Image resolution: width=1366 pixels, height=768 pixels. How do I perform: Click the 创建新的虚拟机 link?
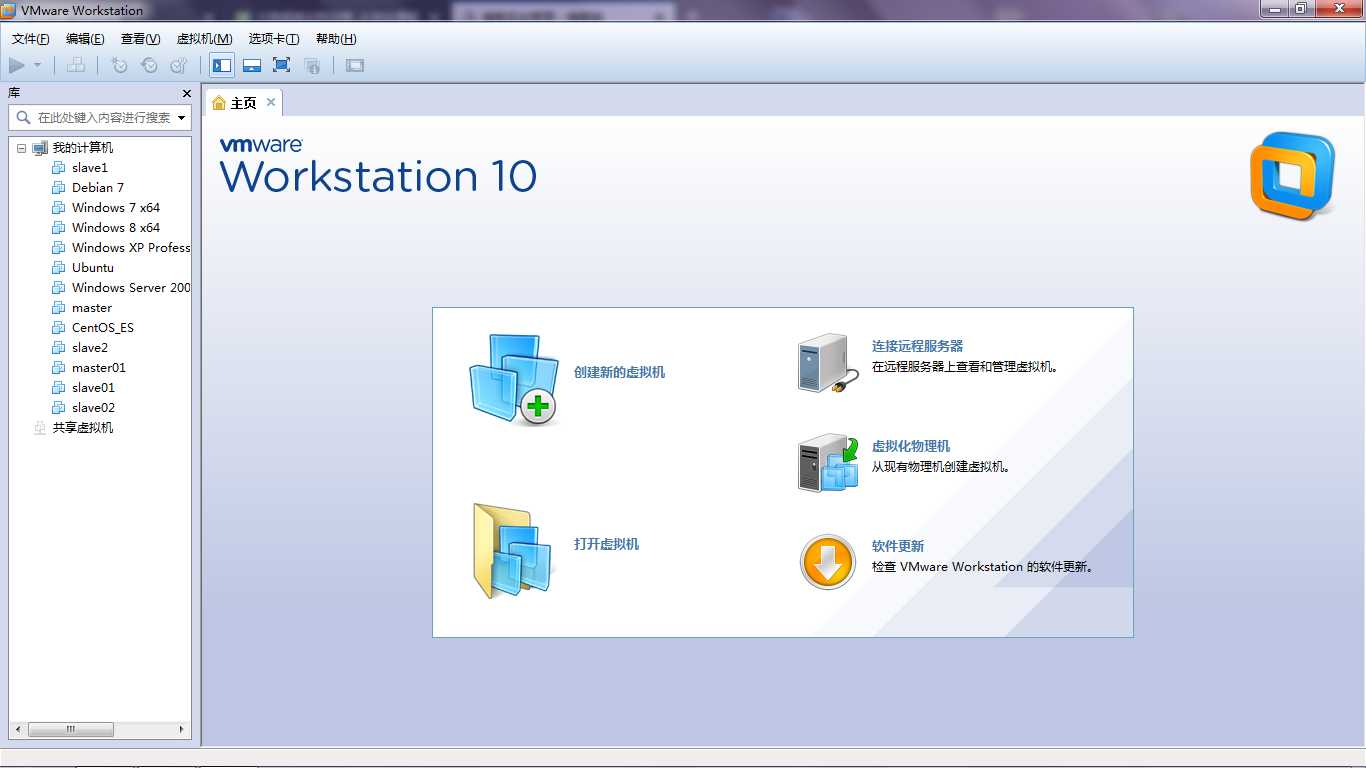(619, 372)
